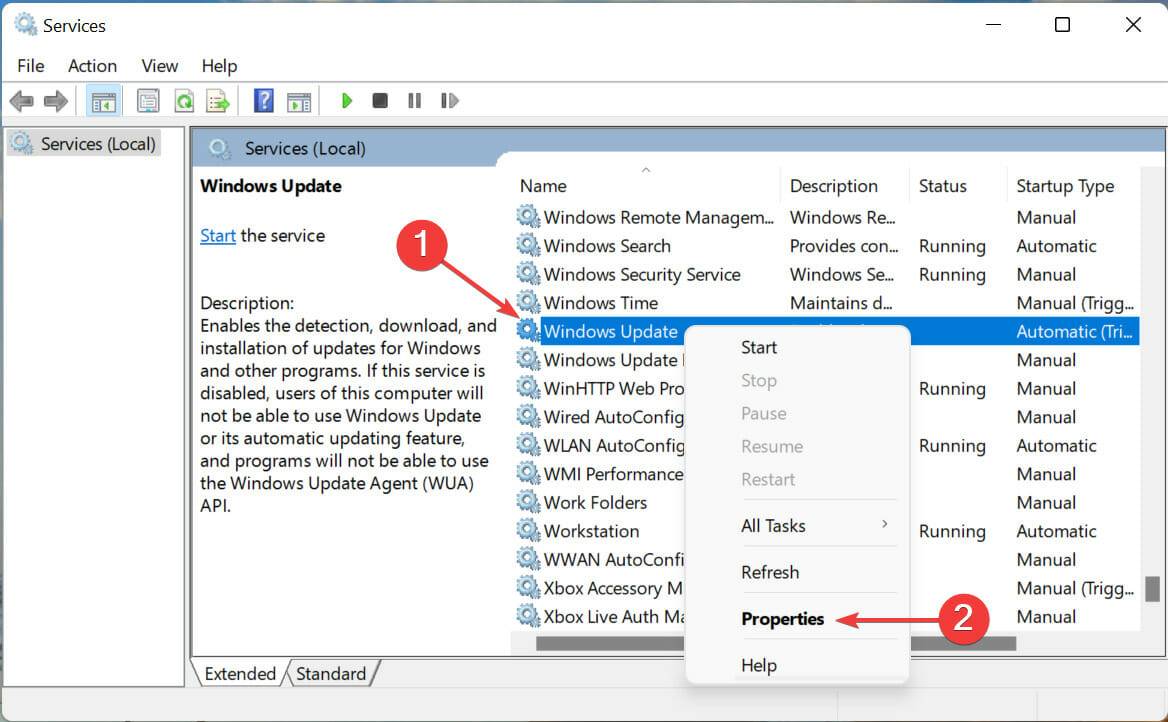
Task: Collapse entries by clicking the Name column sort arrow
Action: (x=645, y=170)
